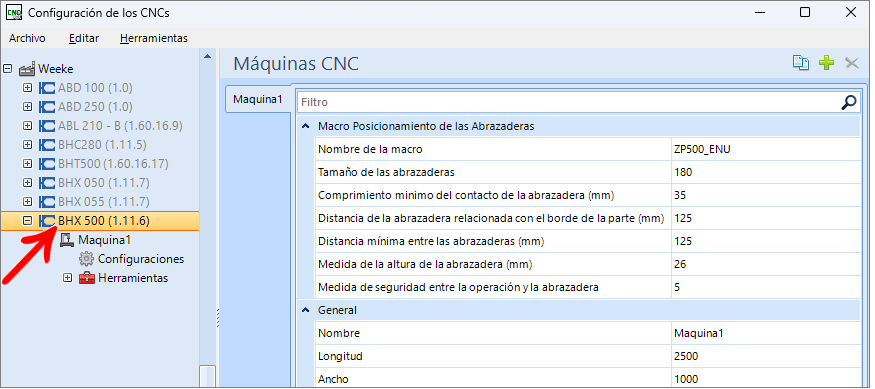Click the ABL 210 - B machine icon

47,126
